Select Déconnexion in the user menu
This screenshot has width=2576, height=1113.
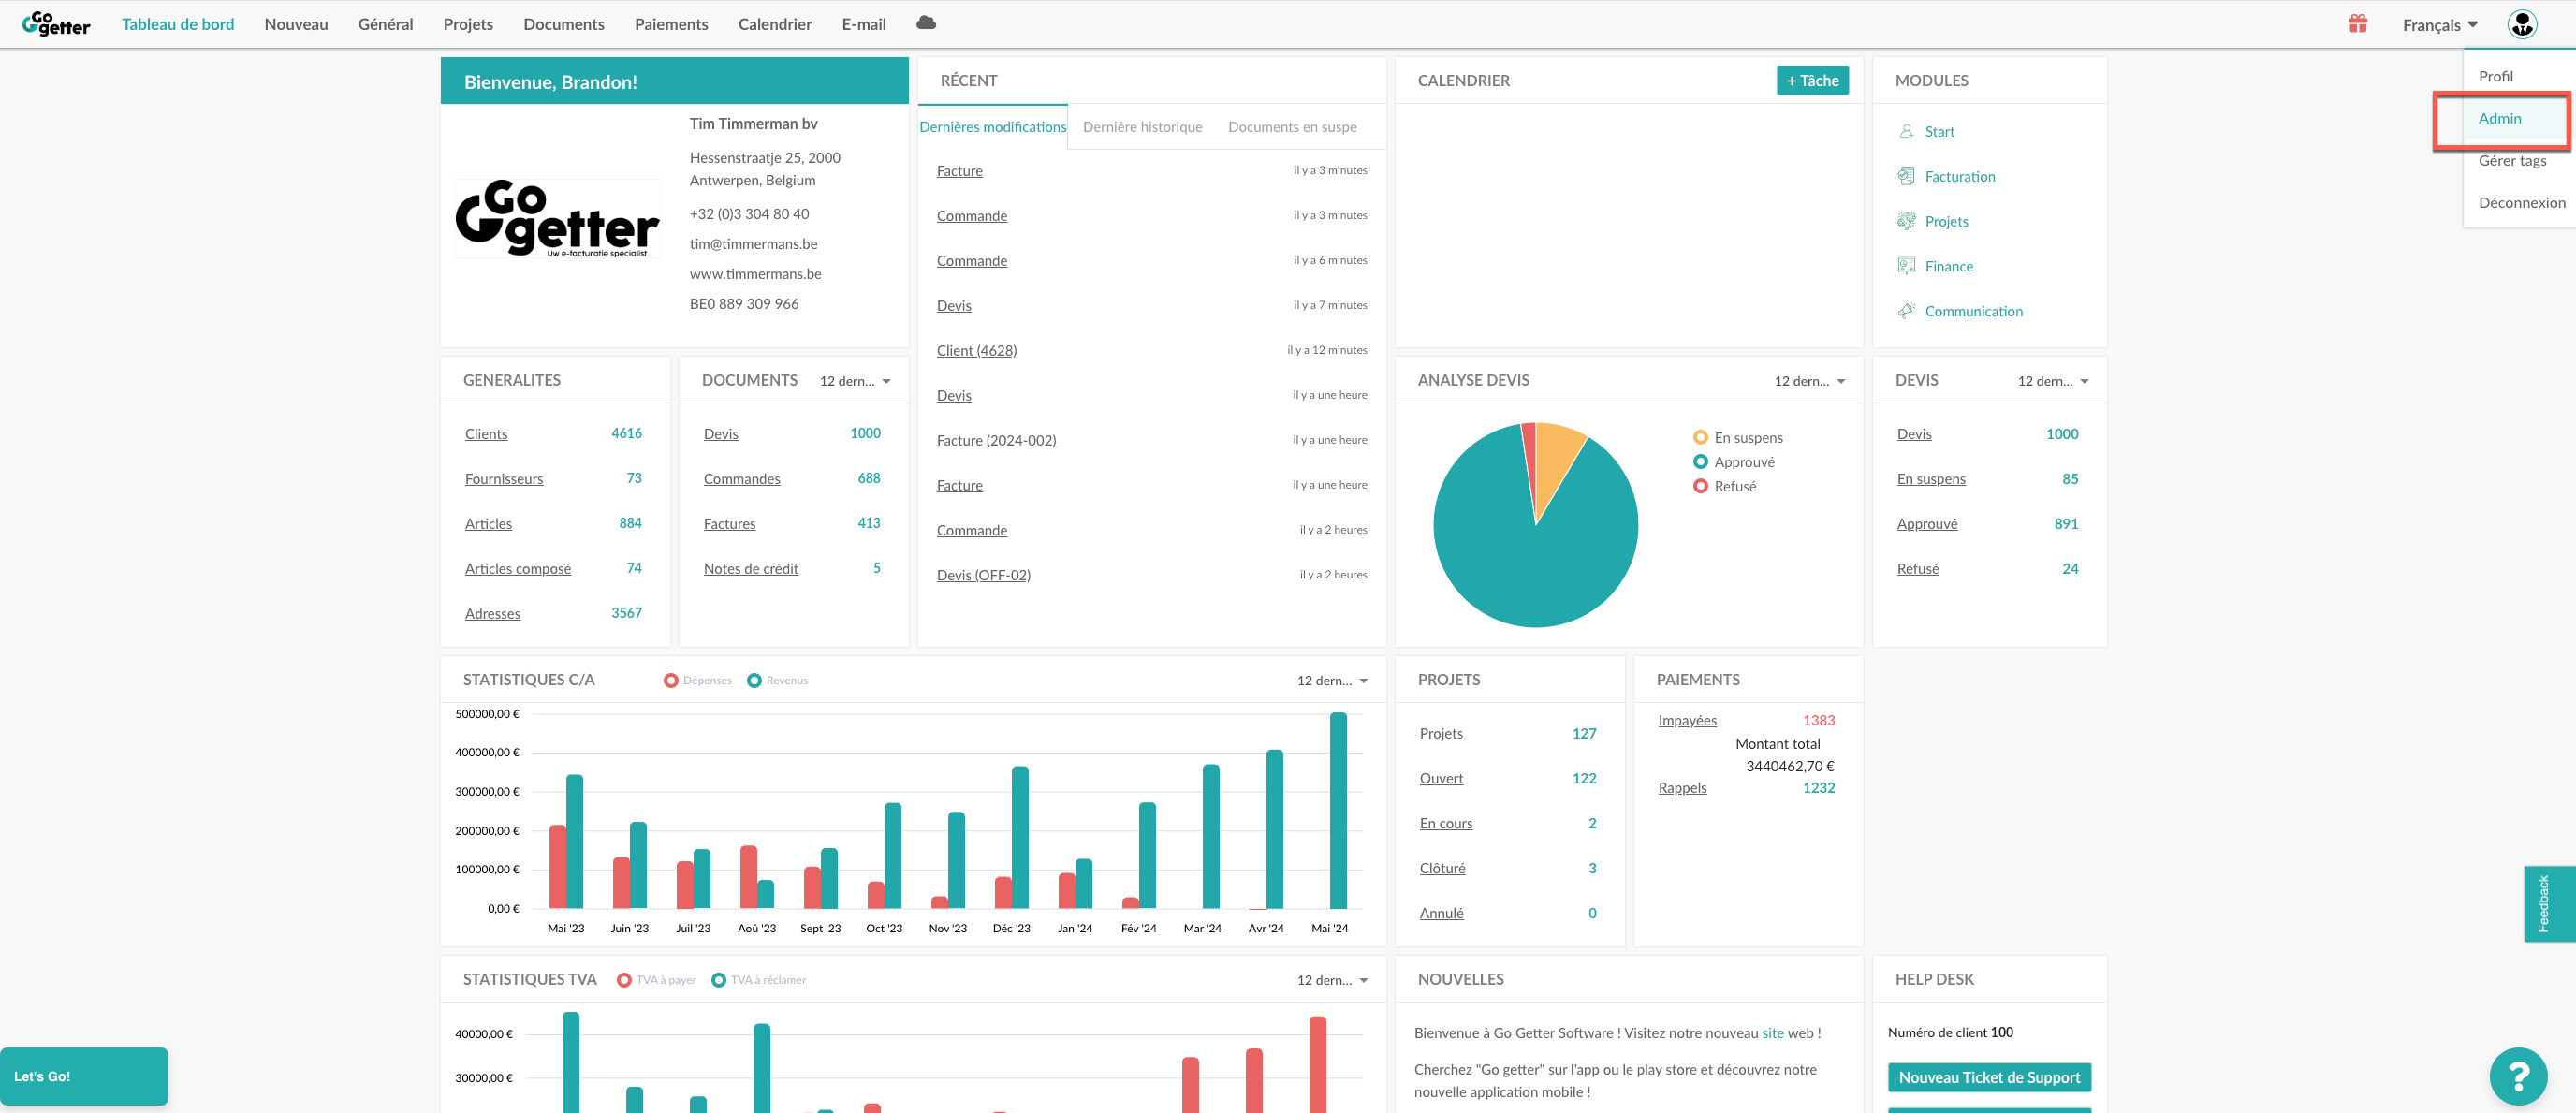2520,202
